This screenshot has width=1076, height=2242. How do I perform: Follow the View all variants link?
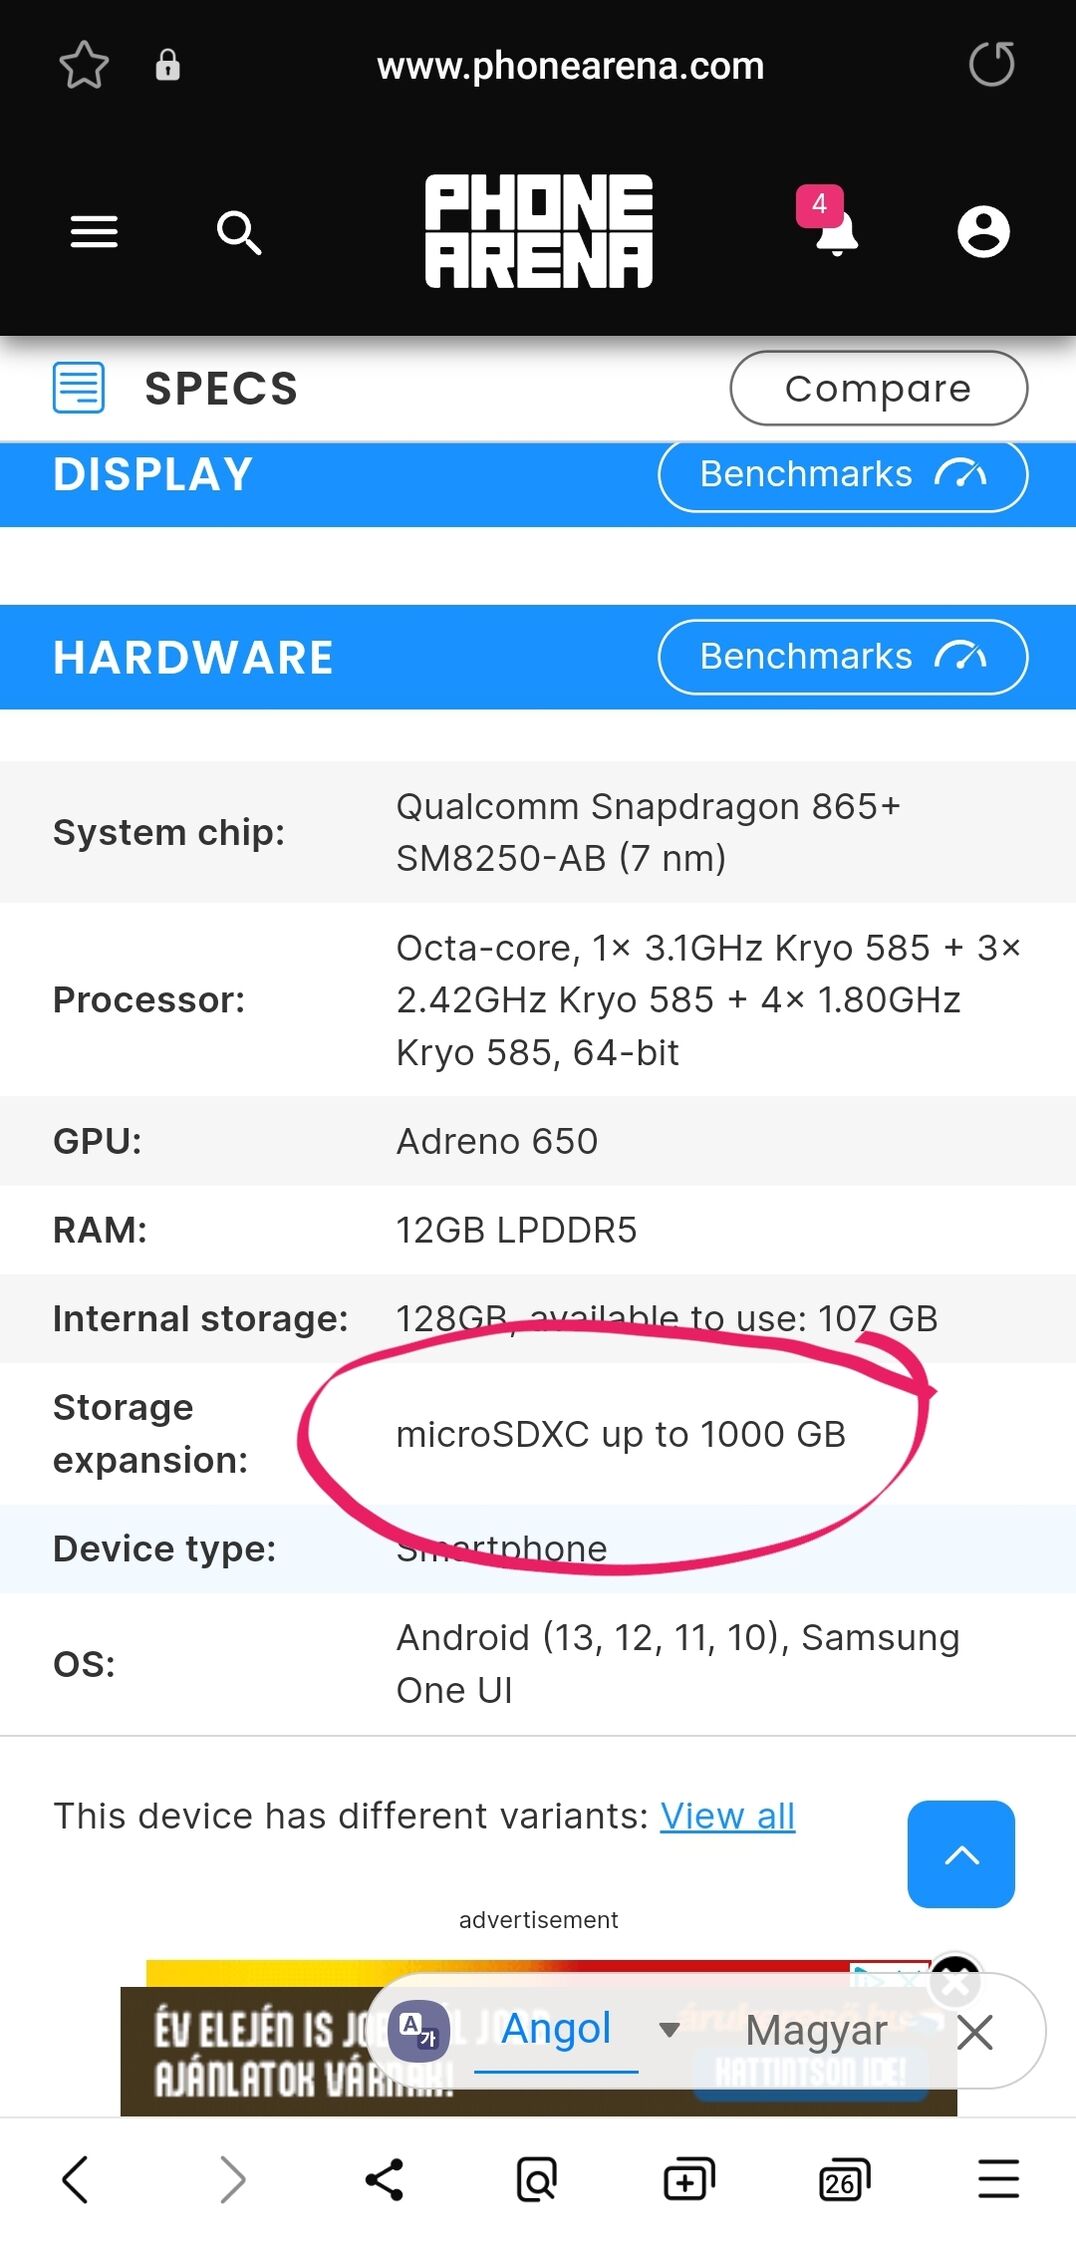(727, 1816)
